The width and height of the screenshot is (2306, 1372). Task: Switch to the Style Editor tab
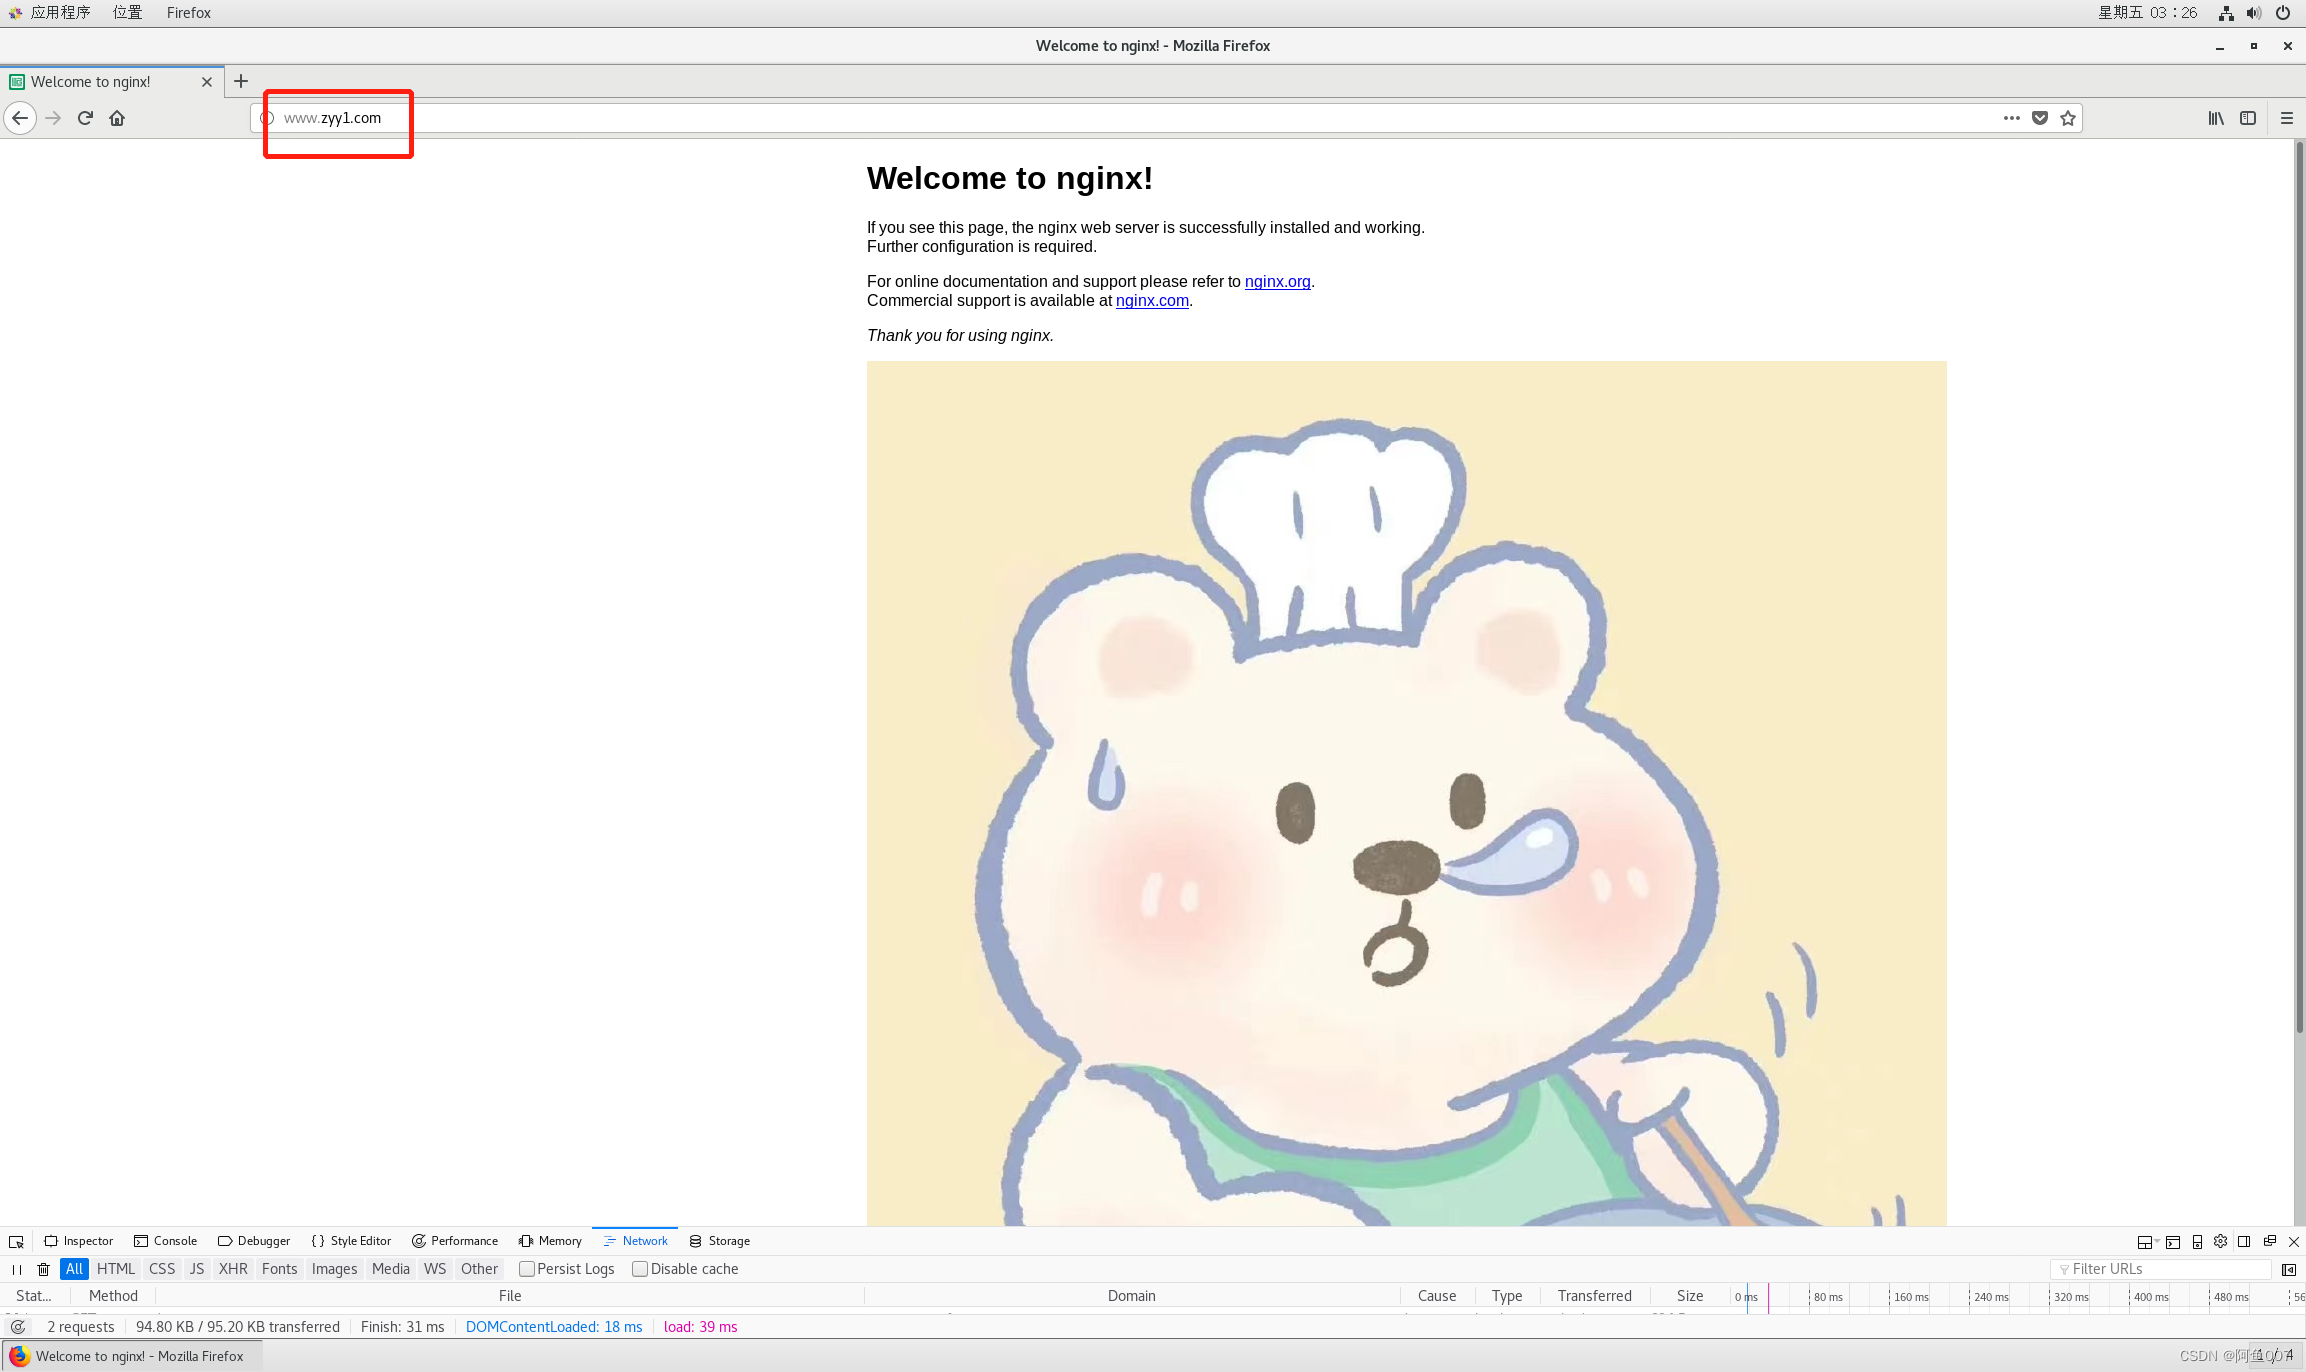tap(351, 1241)
